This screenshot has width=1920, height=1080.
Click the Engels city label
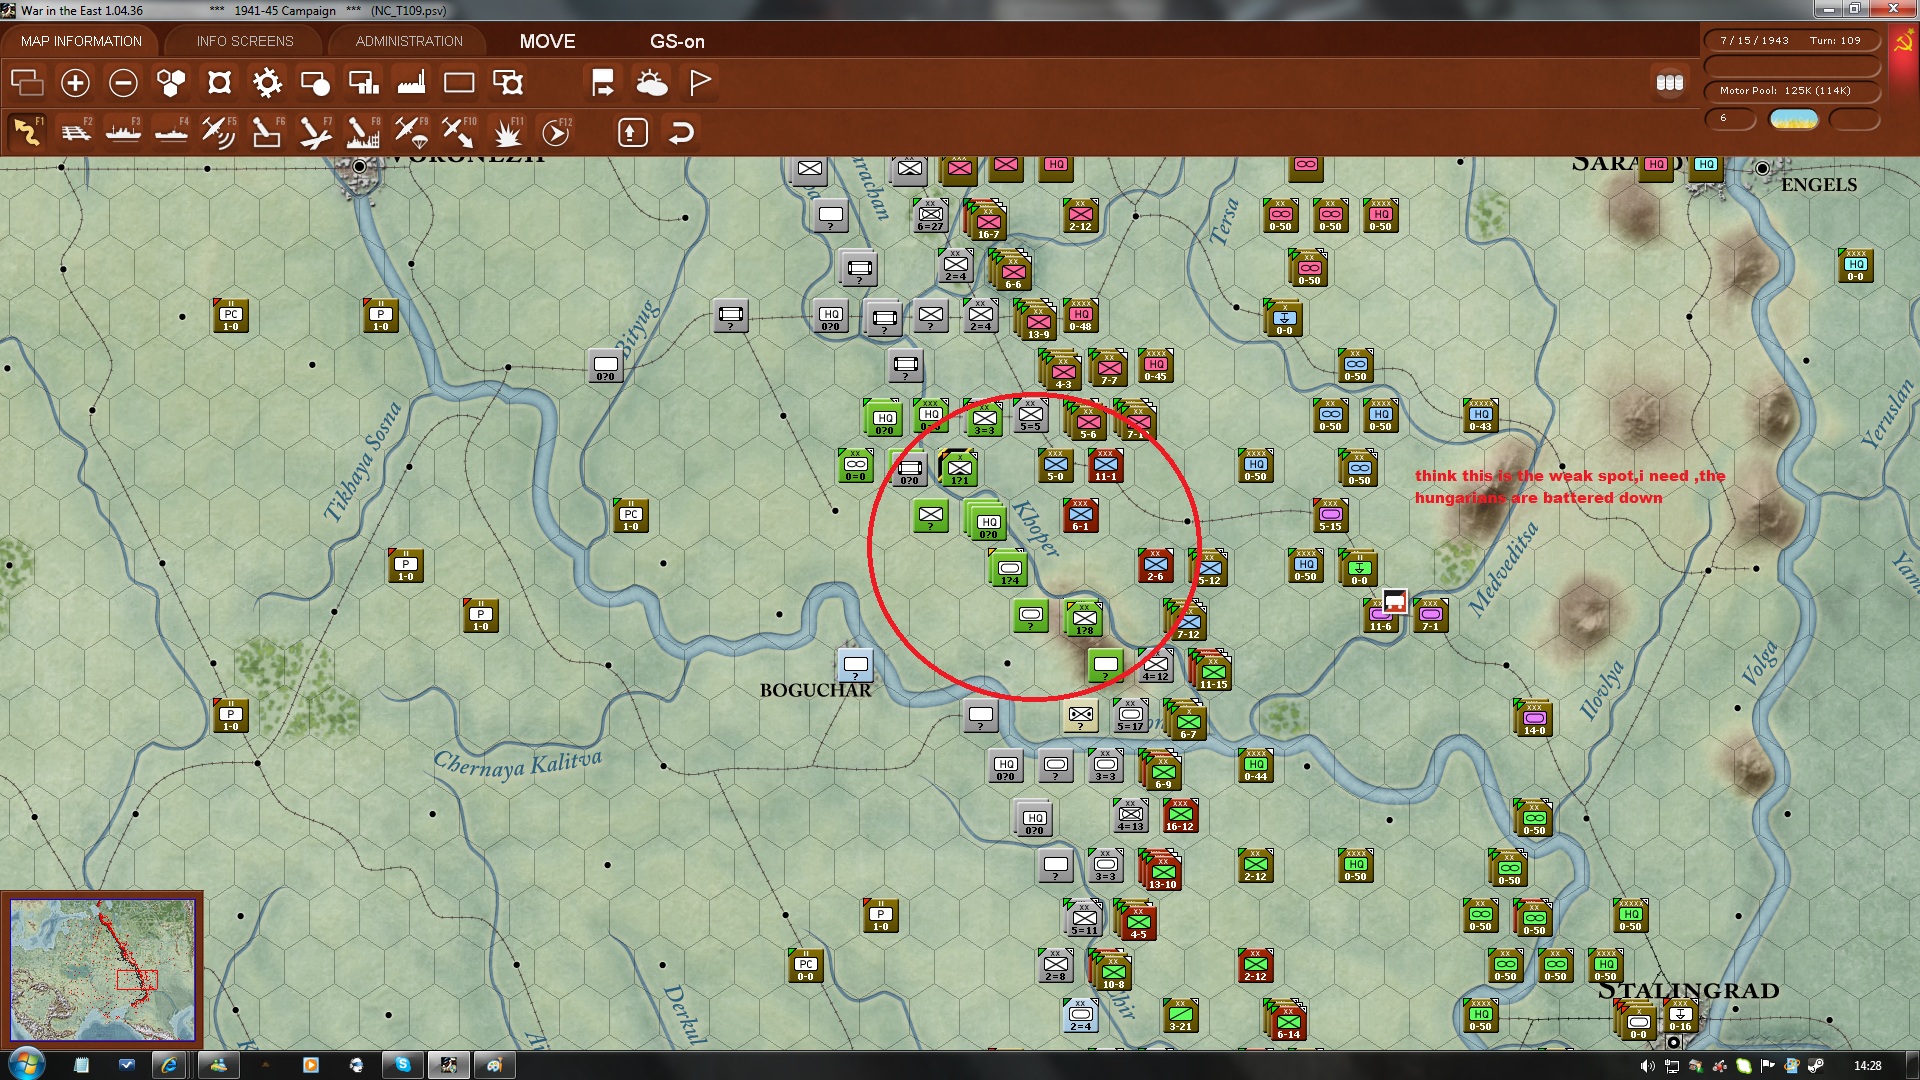click(1819, 185)
